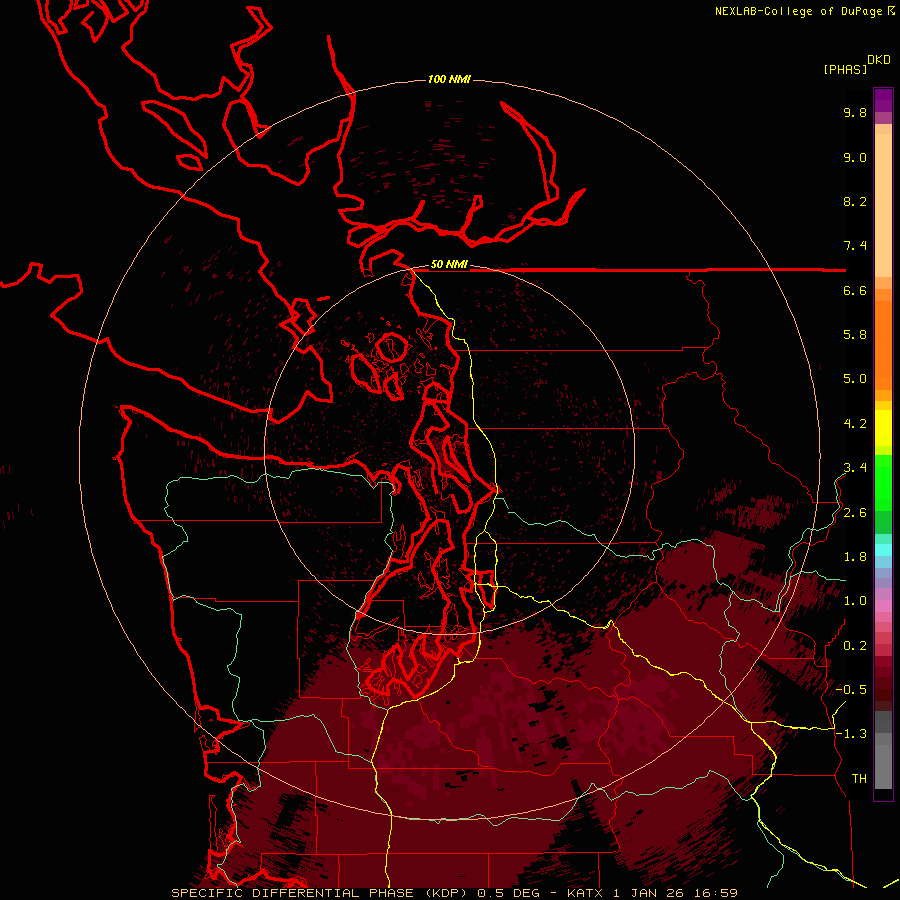Image resolution: width=900 pixels, height=900 pixels.
Task: Click the 5.0 scale value
Action: [x=855, y=379]
